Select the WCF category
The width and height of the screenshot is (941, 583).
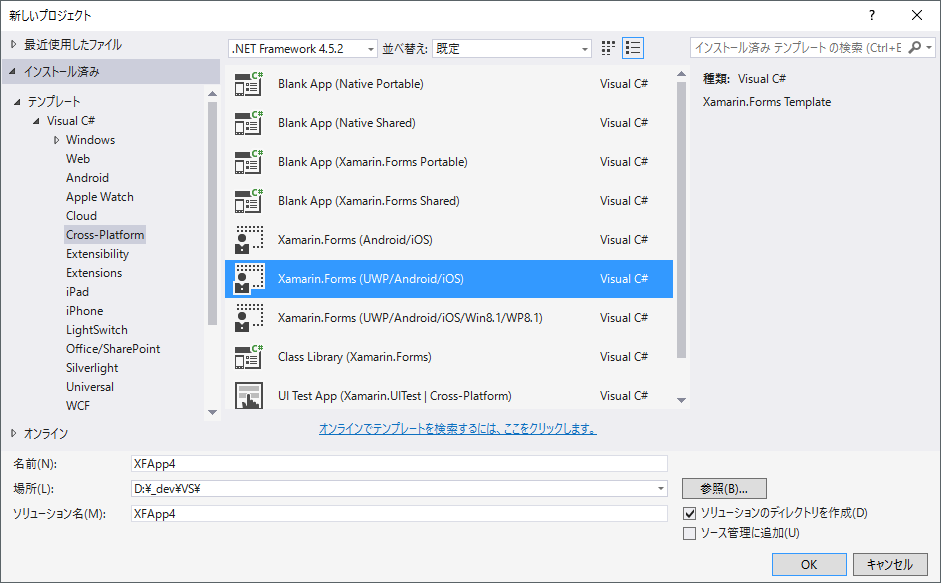tap(78, 406)
